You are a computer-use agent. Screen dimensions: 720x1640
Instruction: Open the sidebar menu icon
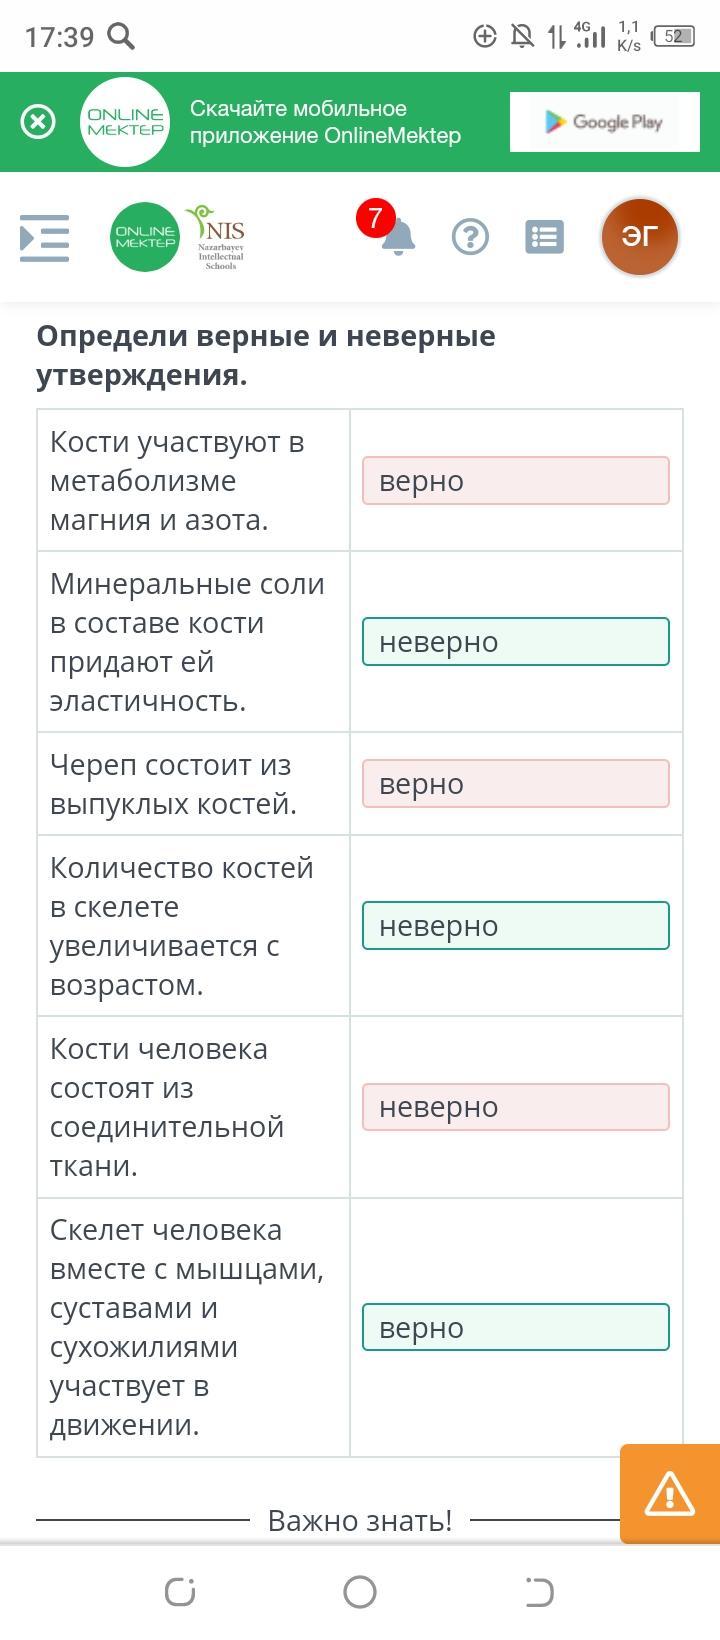[45, 238]
